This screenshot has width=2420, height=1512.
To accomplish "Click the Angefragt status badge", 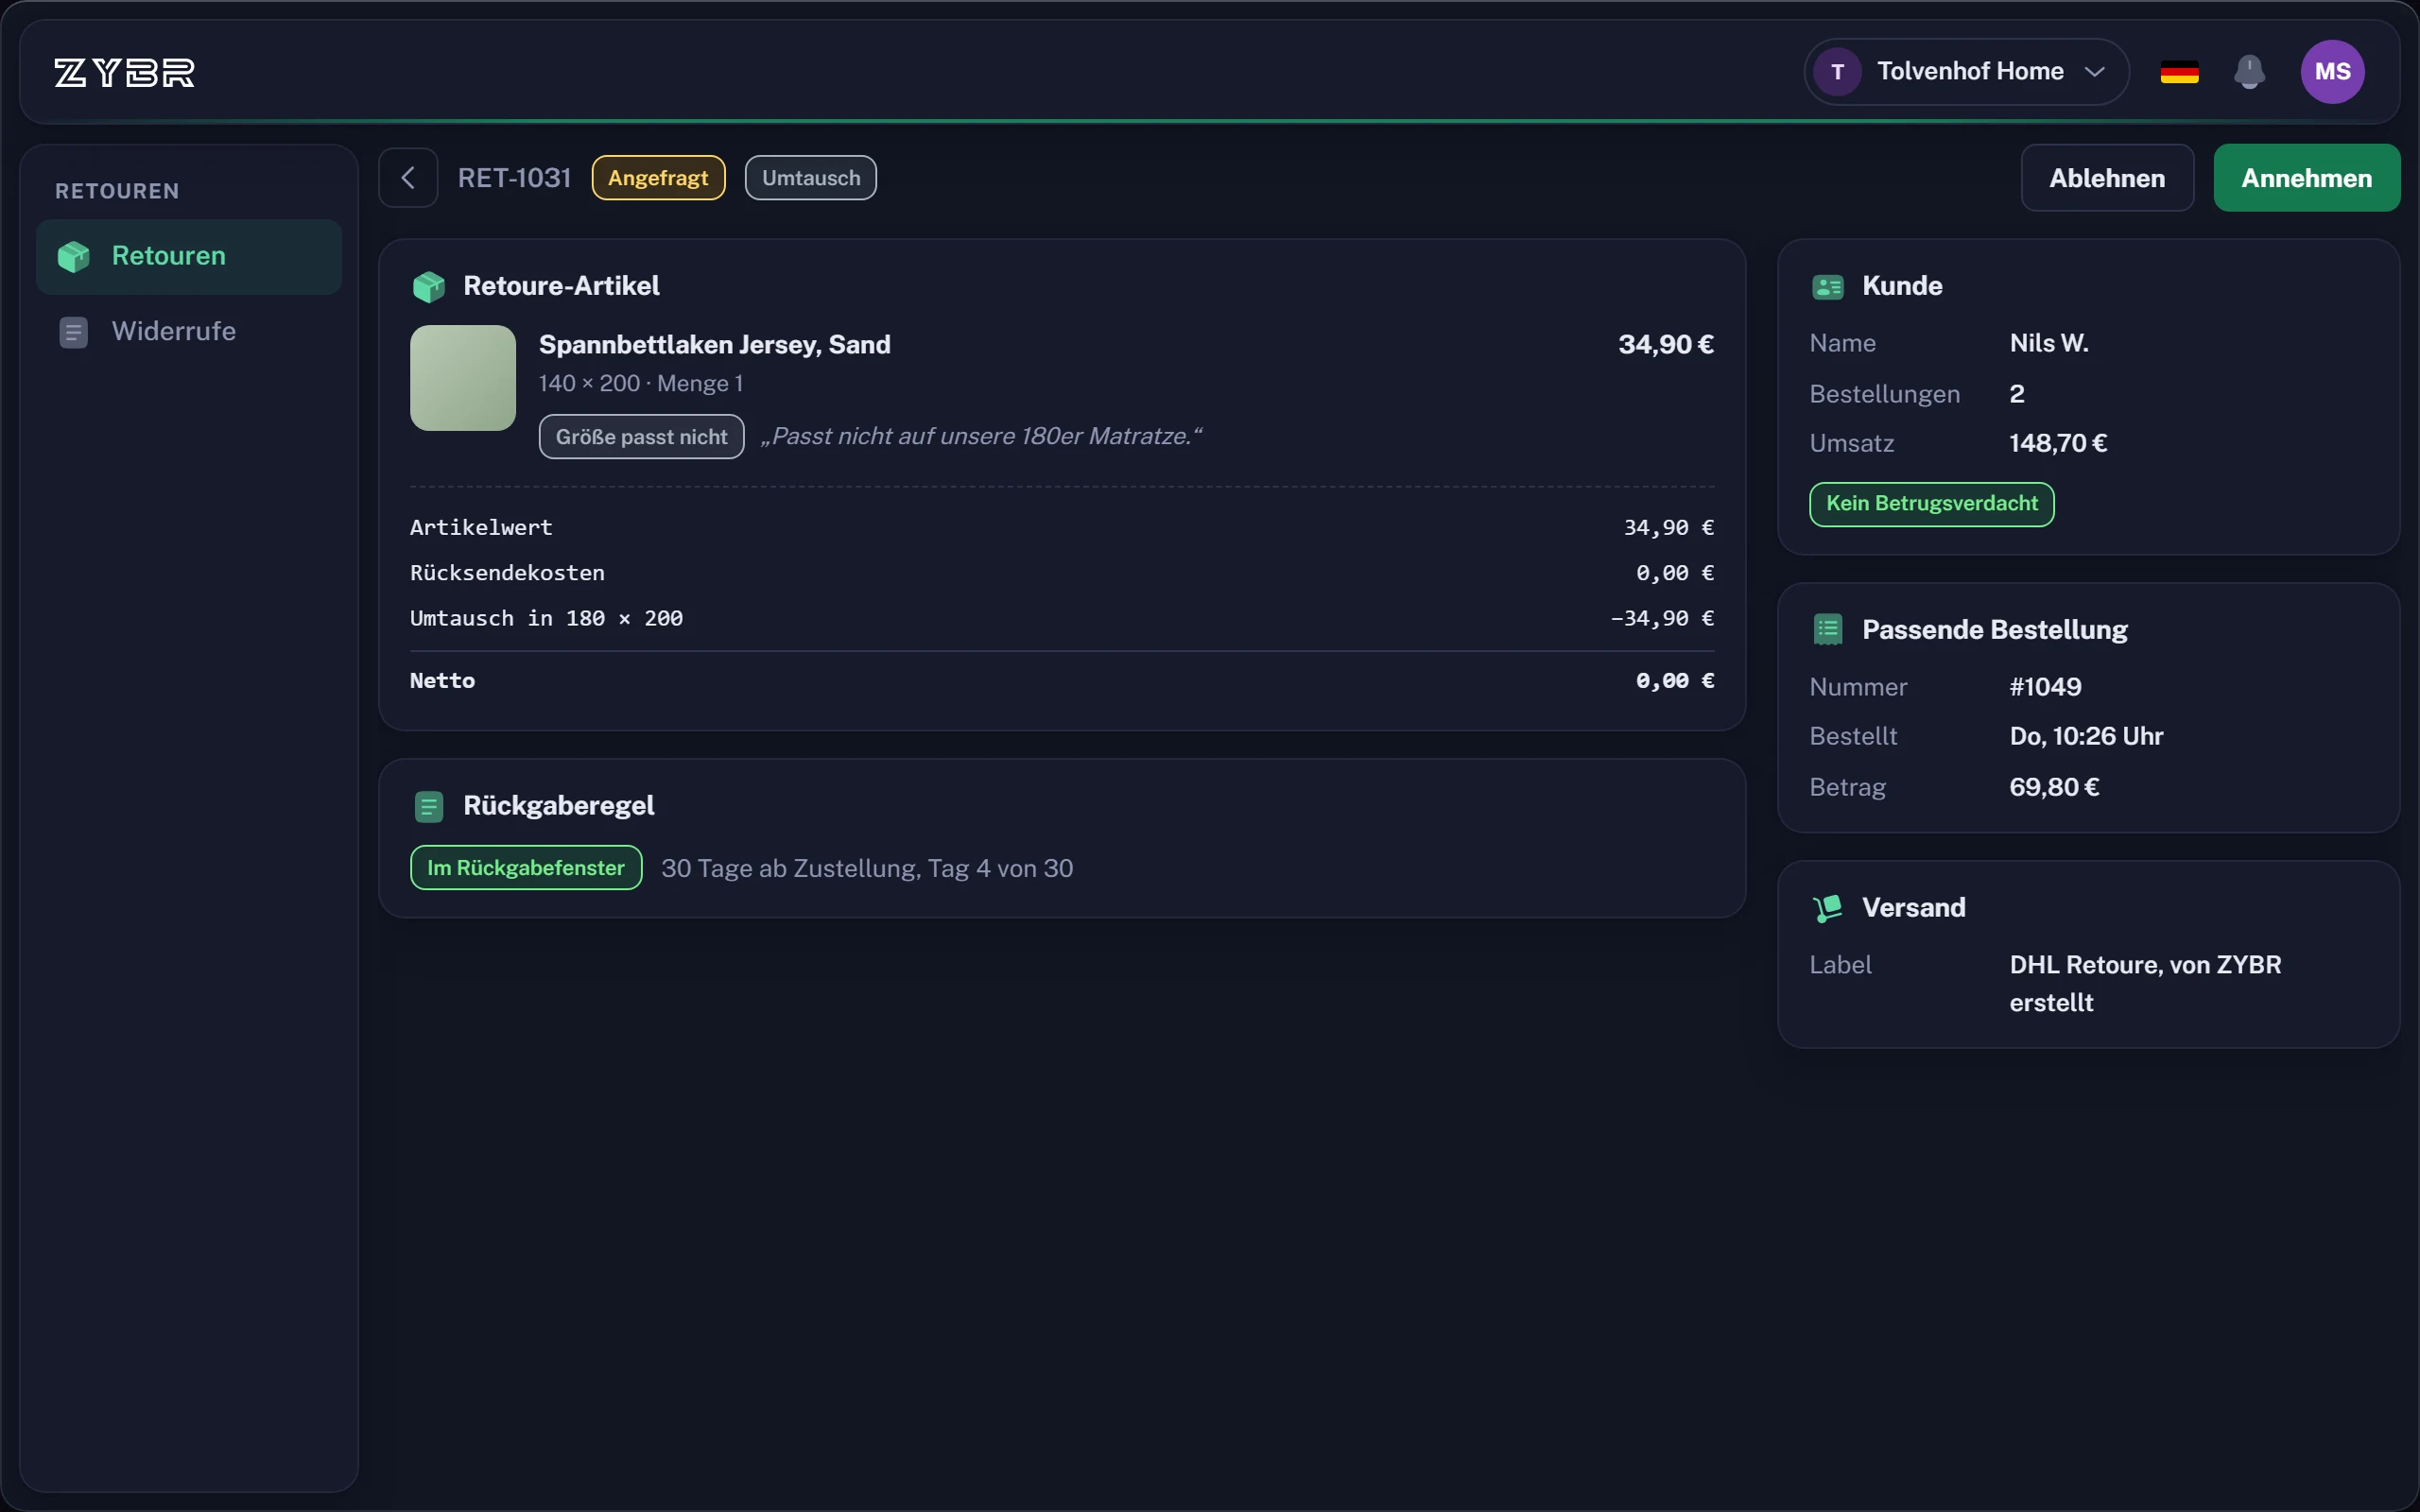I will (x=658, y=178).
